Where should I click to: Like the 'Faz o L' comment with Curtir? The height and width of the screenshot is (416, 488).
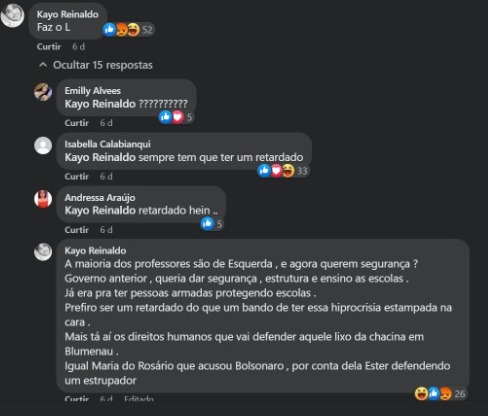point(49,47)
